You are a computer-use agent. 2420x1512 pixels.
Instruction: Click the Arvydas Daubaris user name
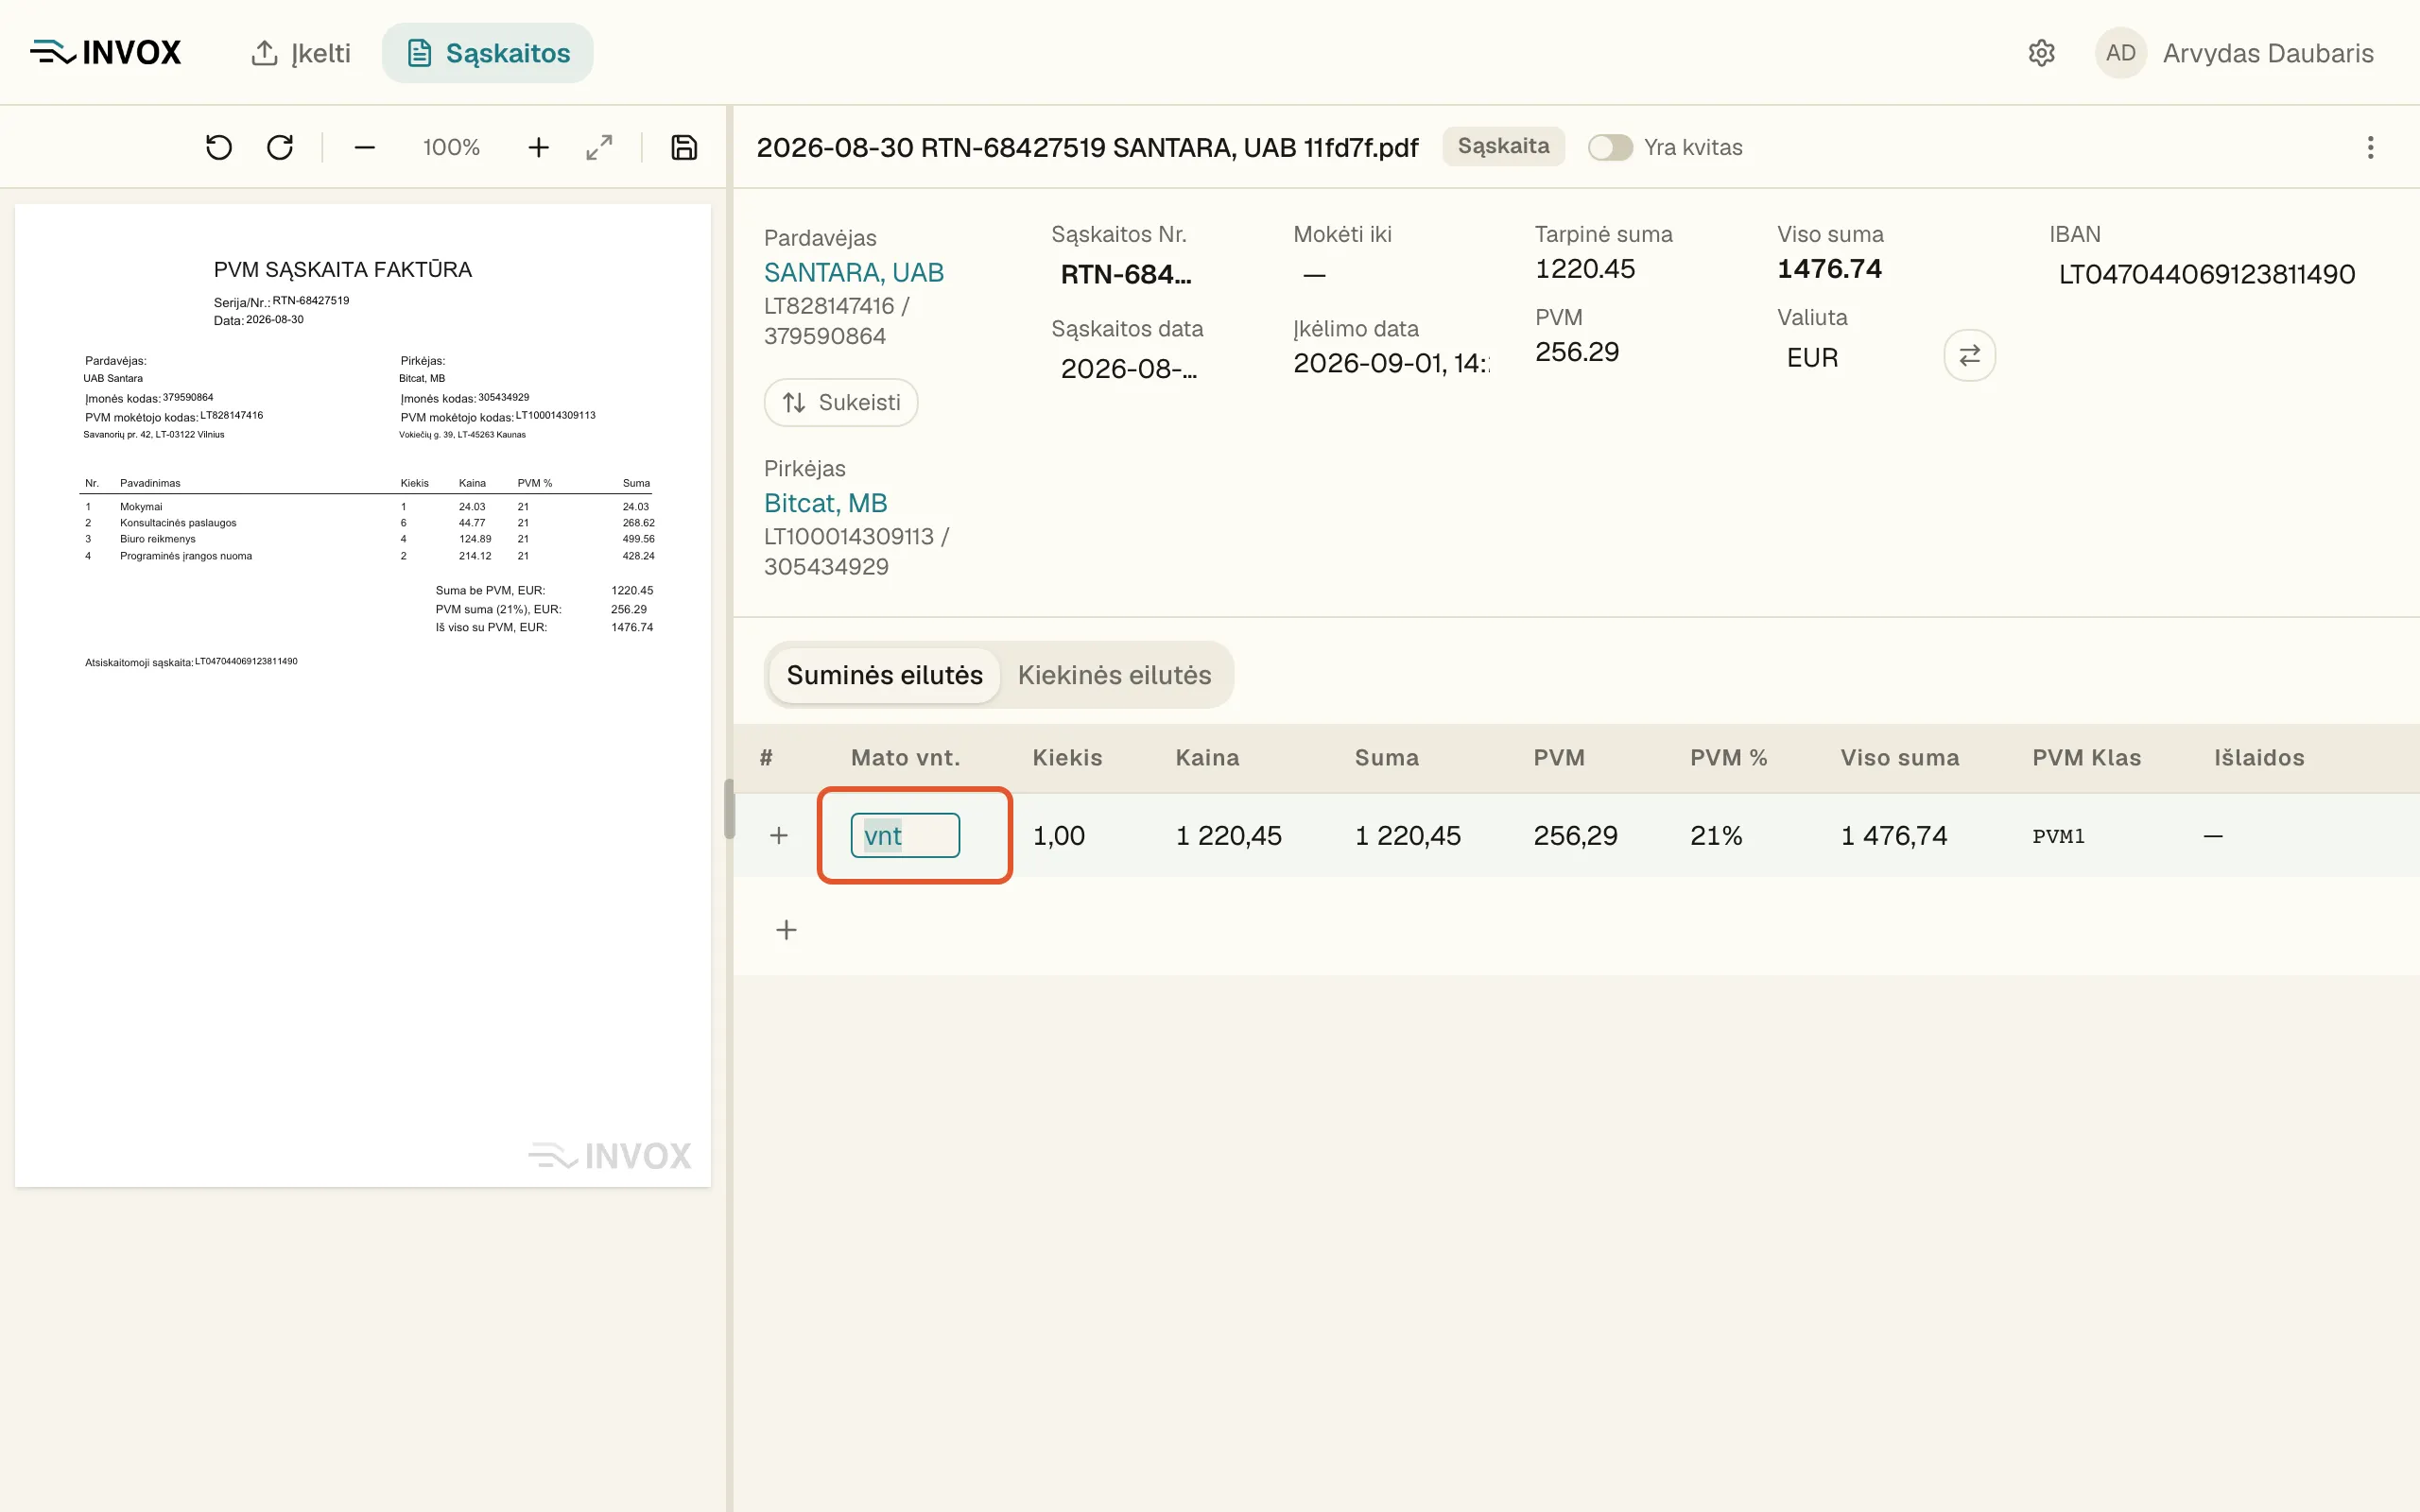pos(2268,53)
